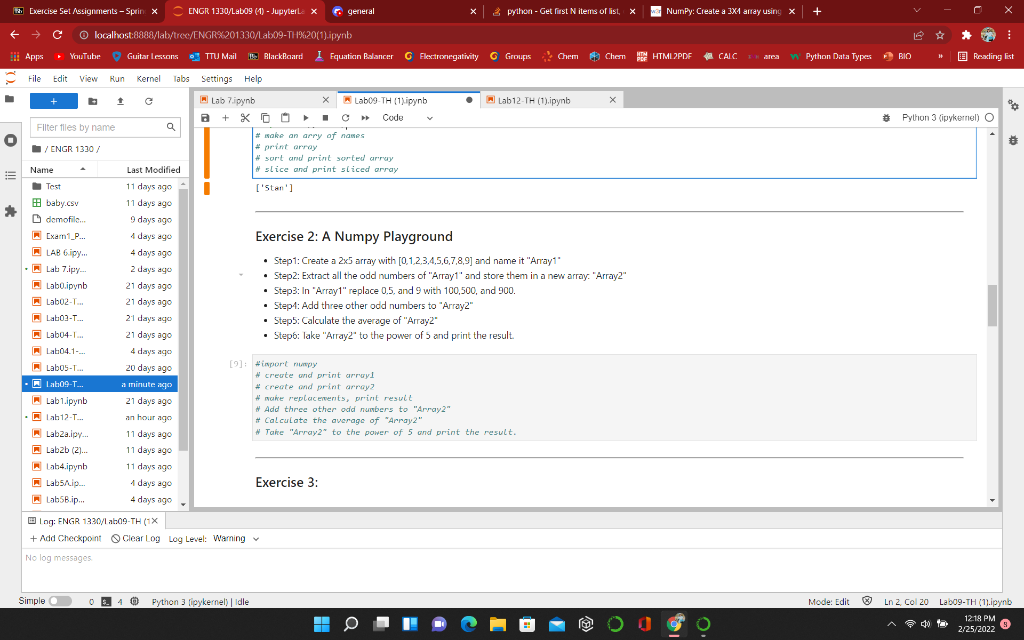Cut the selected notebook cells
The image size is (1024, 640).
click(x=244, y=118)
